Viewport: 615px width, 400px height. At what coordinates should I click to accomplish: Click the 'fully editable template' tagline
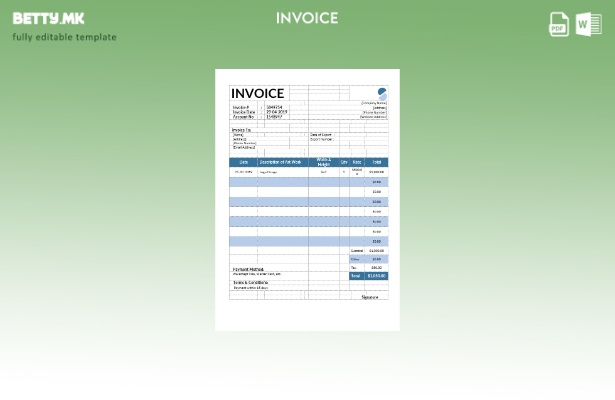point(64,37)
